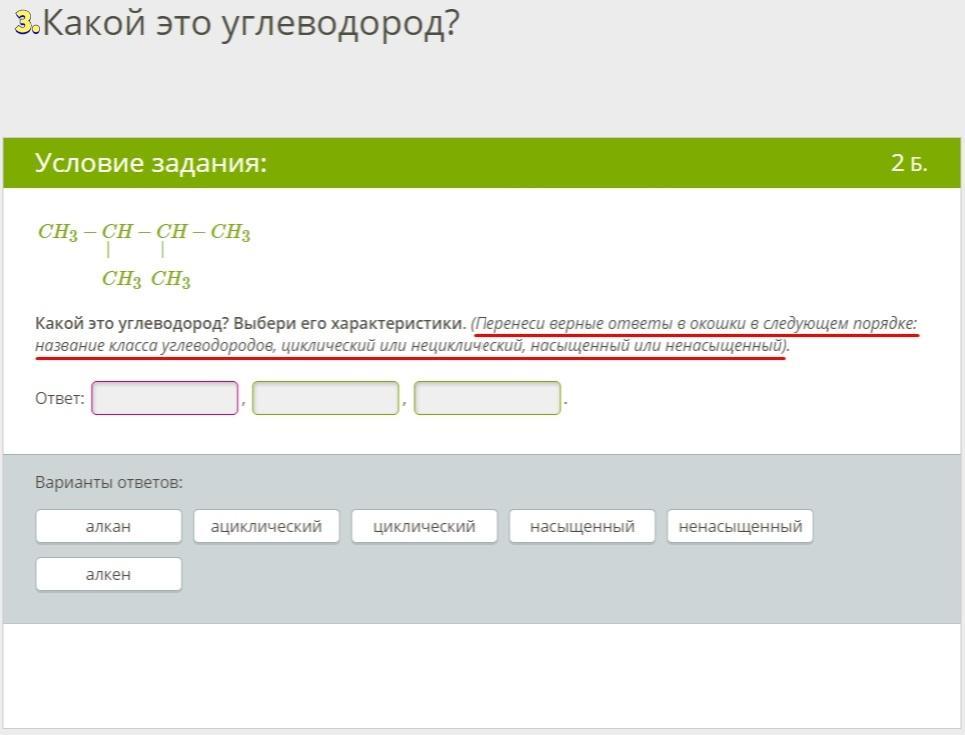
Task: Select the 'насыщенный' answer option
Action: (582, 526)
